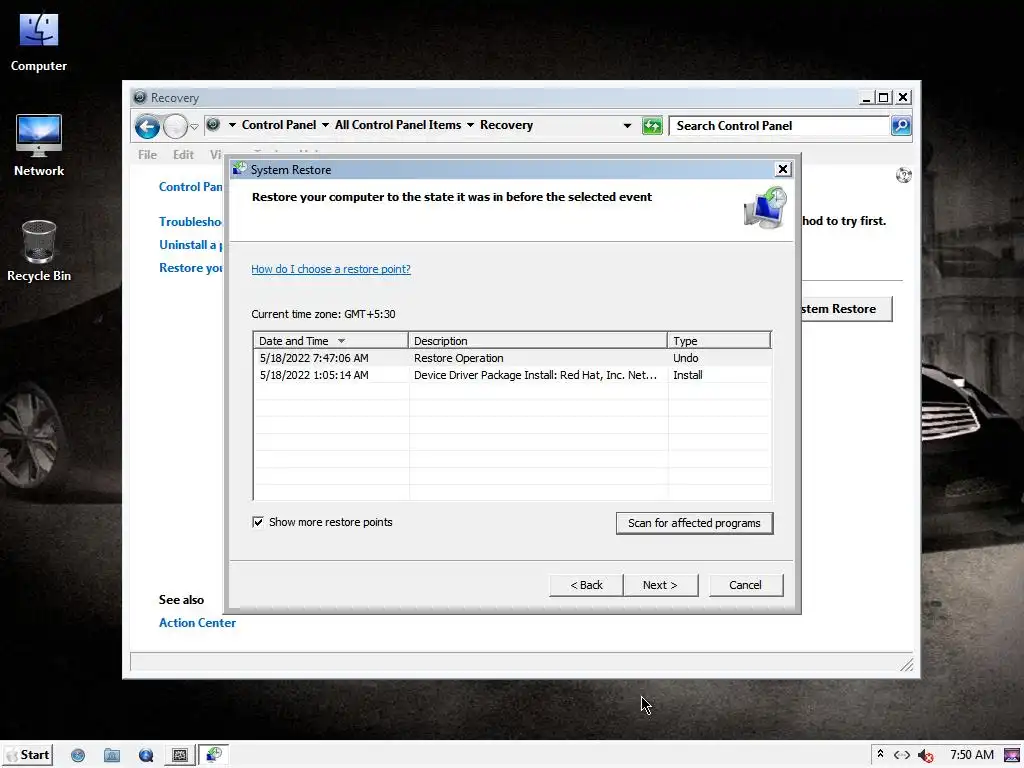Click the System Restore title bar icon
This screenshot has width=1024, height=768.
tap(240, 169)
